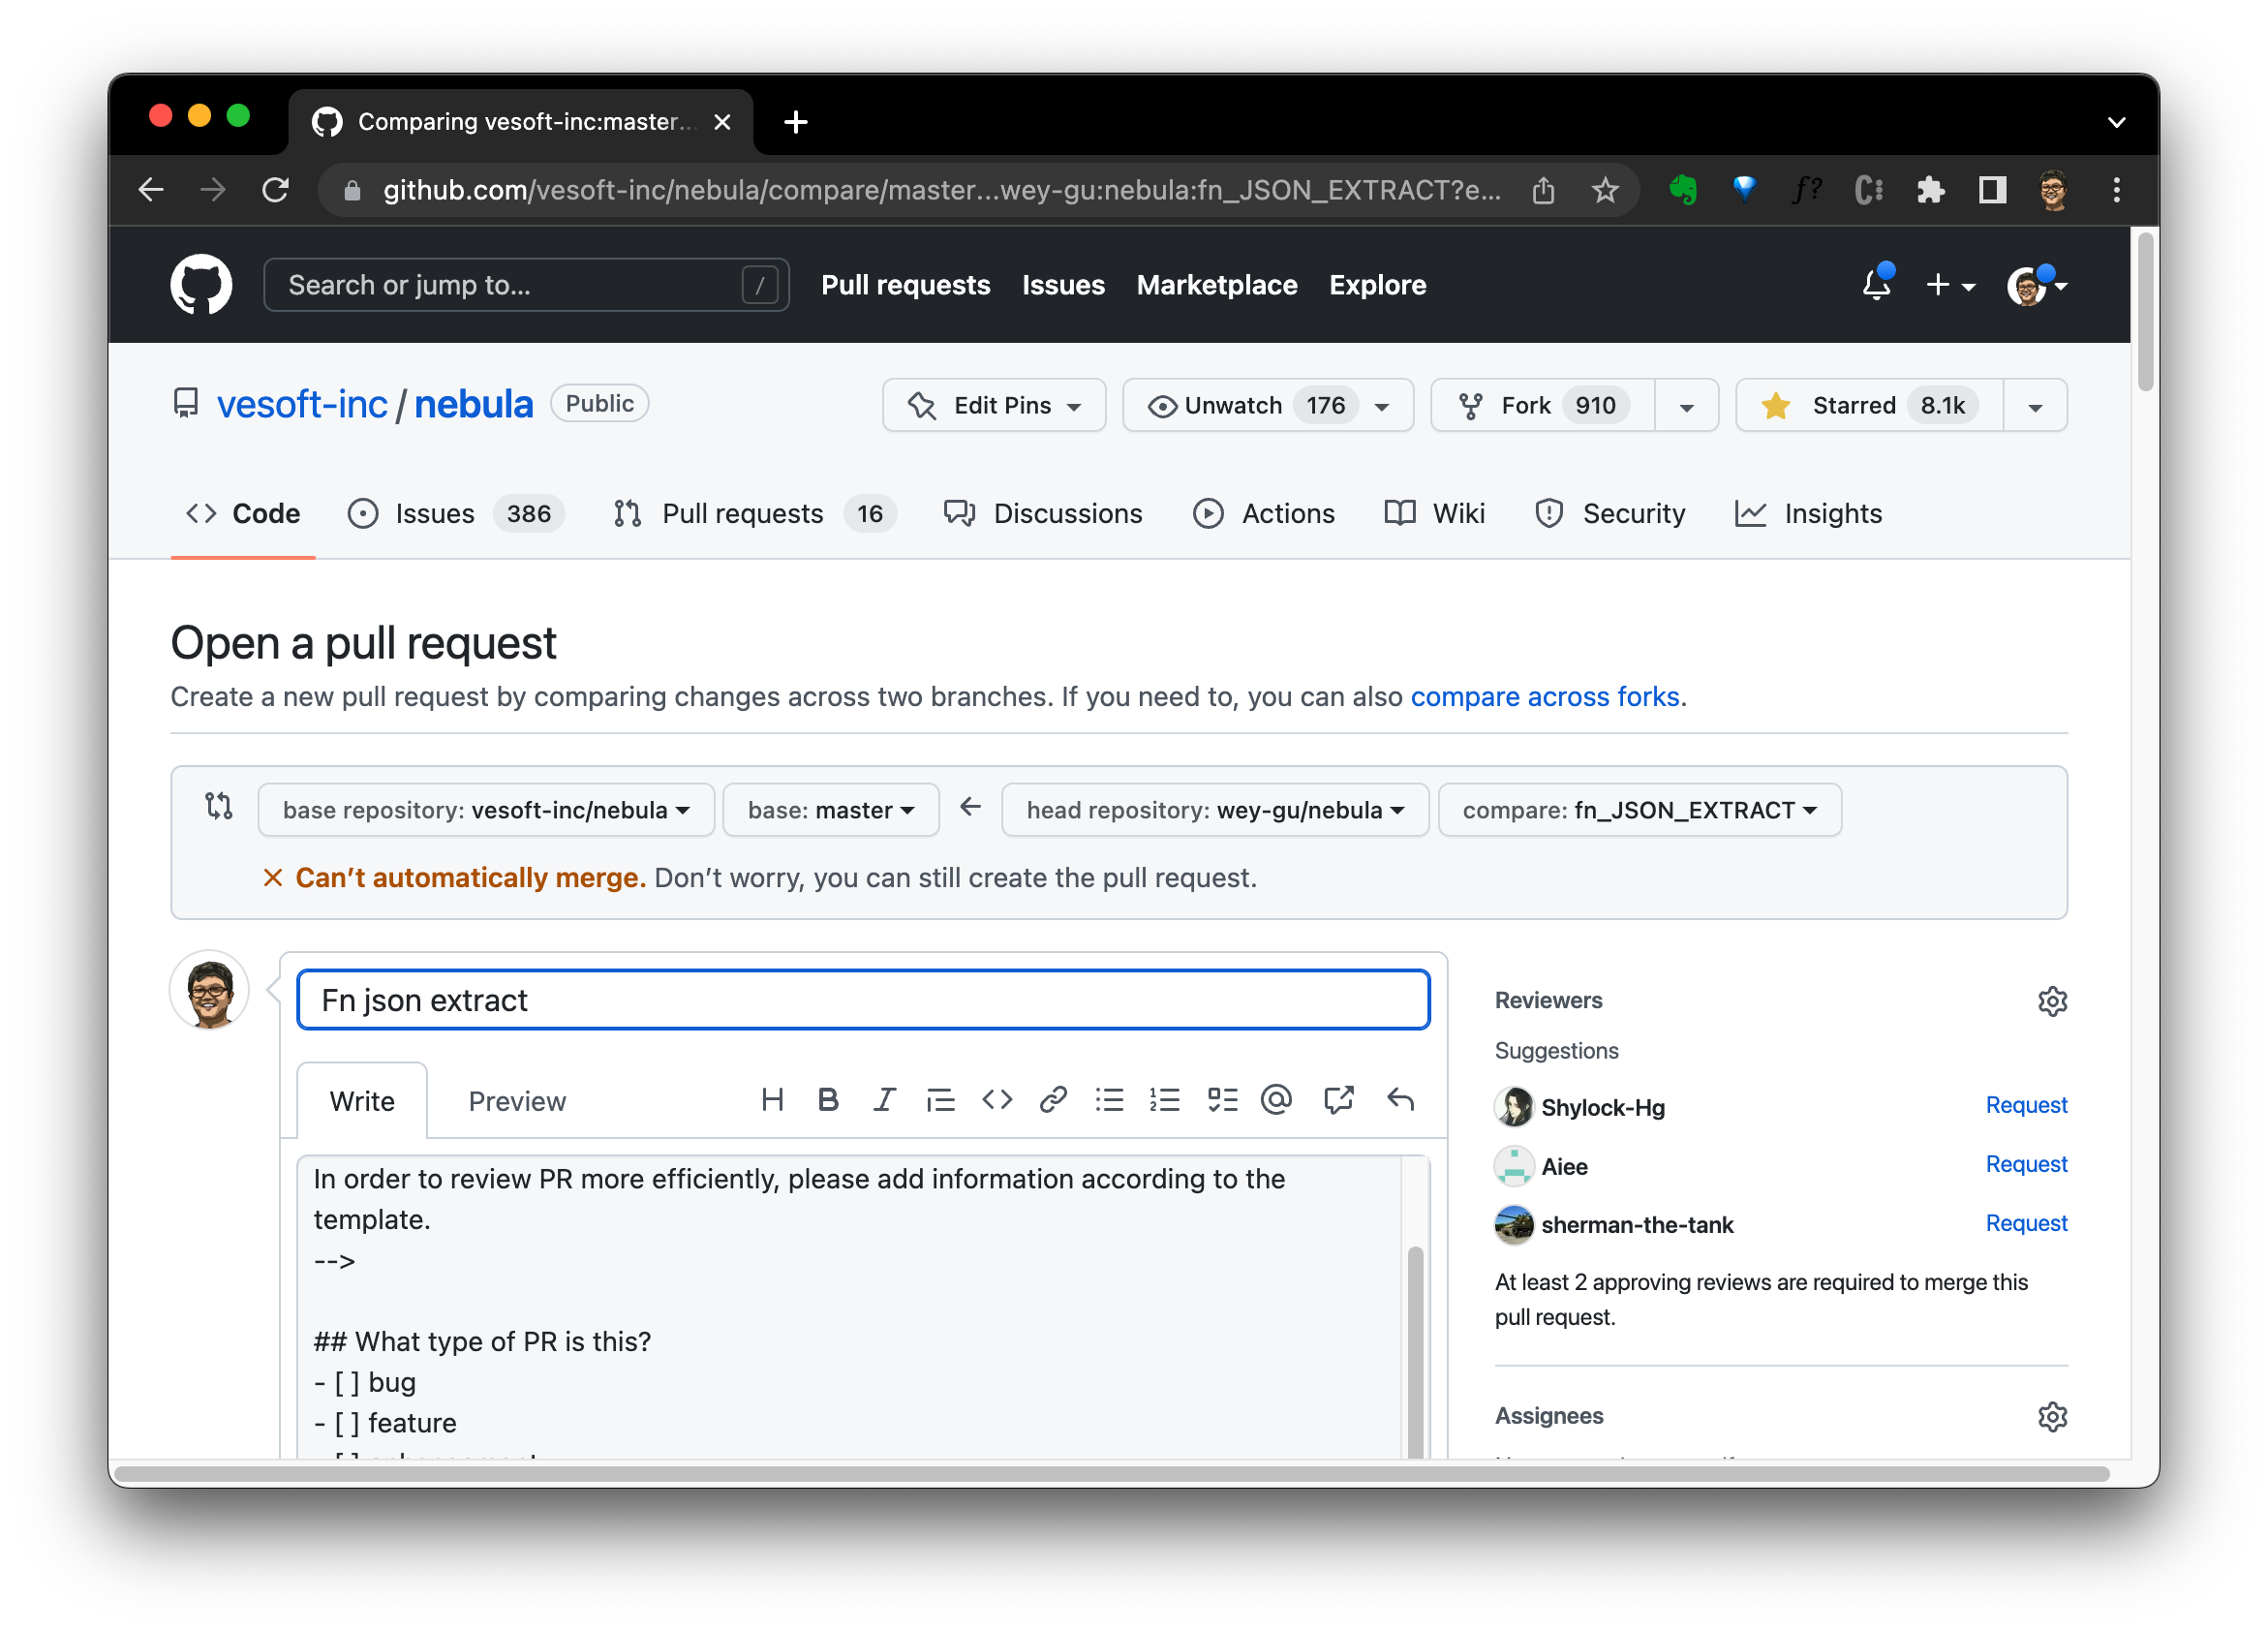The height and width of the screenshot is (1631, 2268).
Task: Toggle bold text formatting
Action: [x=828, y=1100]
